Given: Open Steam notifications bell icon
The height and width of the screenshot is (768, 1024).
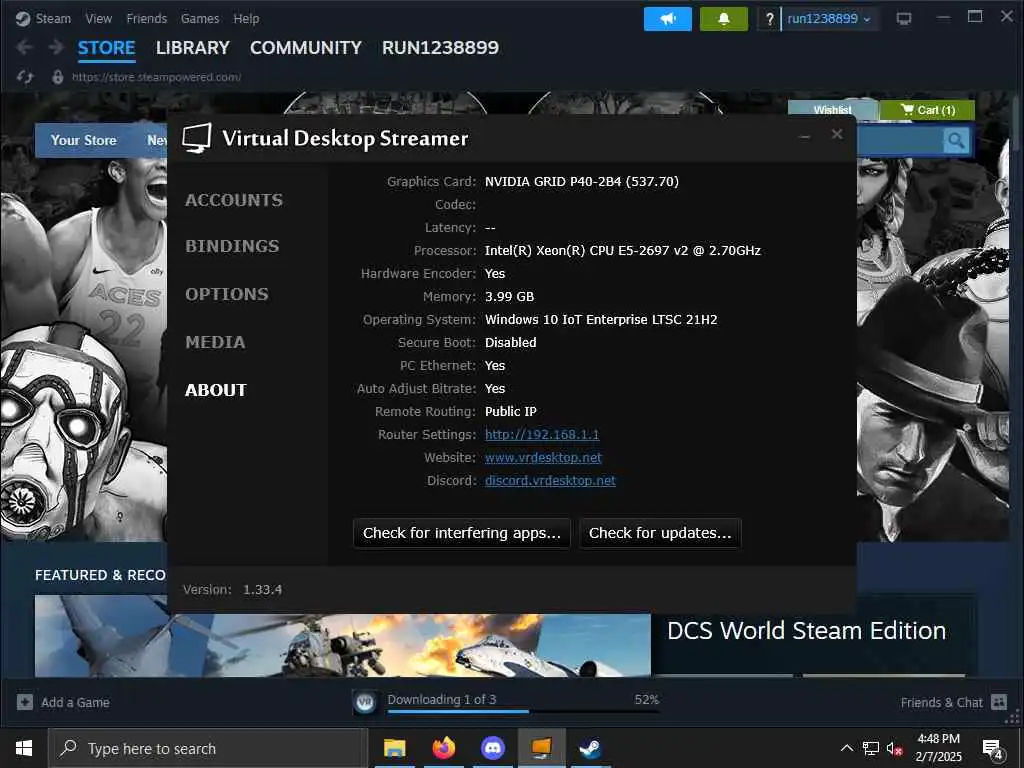Looking at the screenshot, I should point(724,19).
